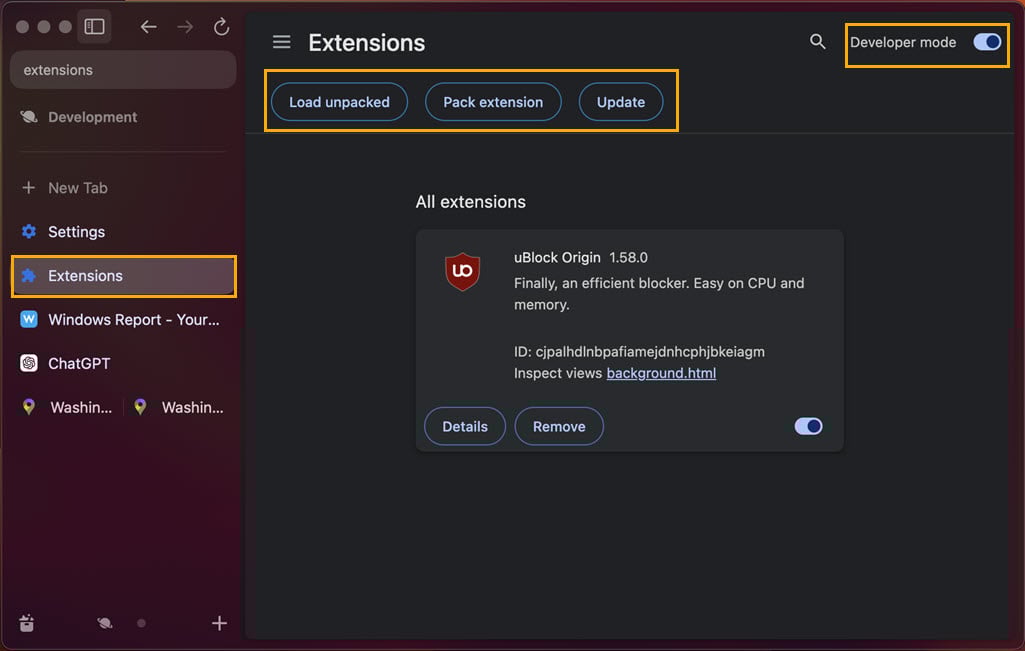Remove the uBlock Origin extension
This screenshot has width=1025, height=651.
(559, 426)
